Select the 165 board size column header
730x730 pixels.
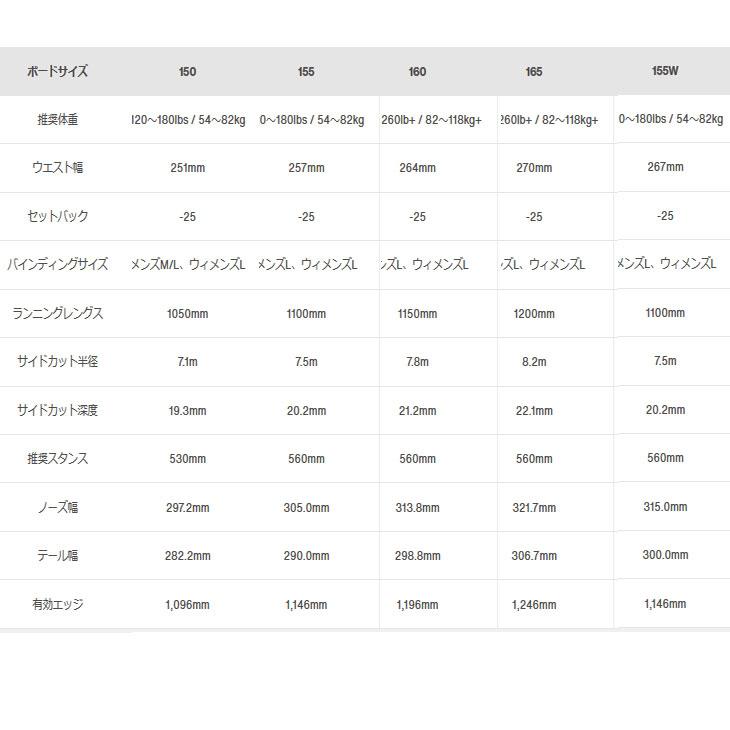coord(534,72)
